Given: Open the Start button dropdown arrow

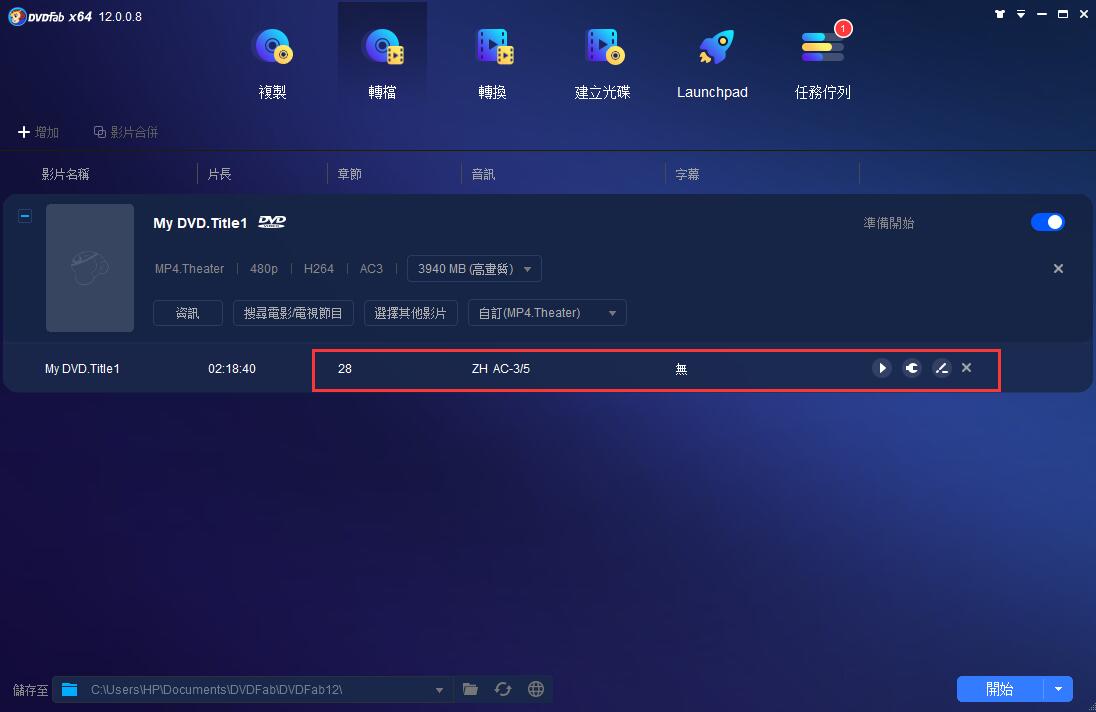Looking at the screenshot, I should [1058, 689].
